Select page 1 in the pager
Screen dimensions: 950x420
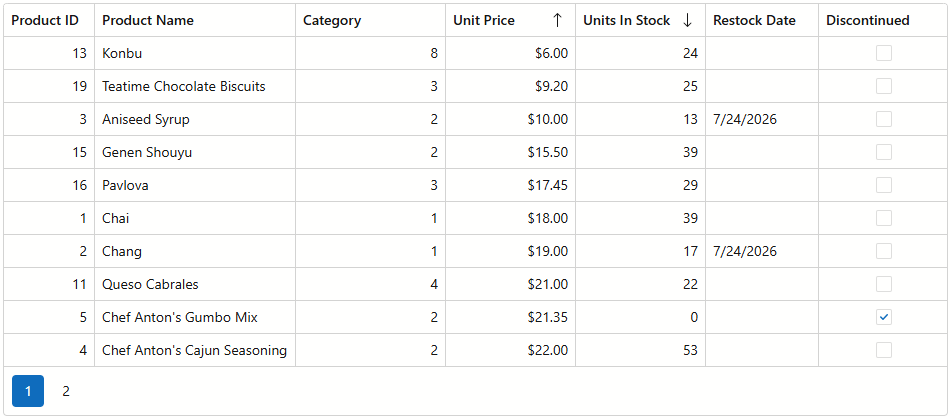pyautogui.click(x=28, y=392)
